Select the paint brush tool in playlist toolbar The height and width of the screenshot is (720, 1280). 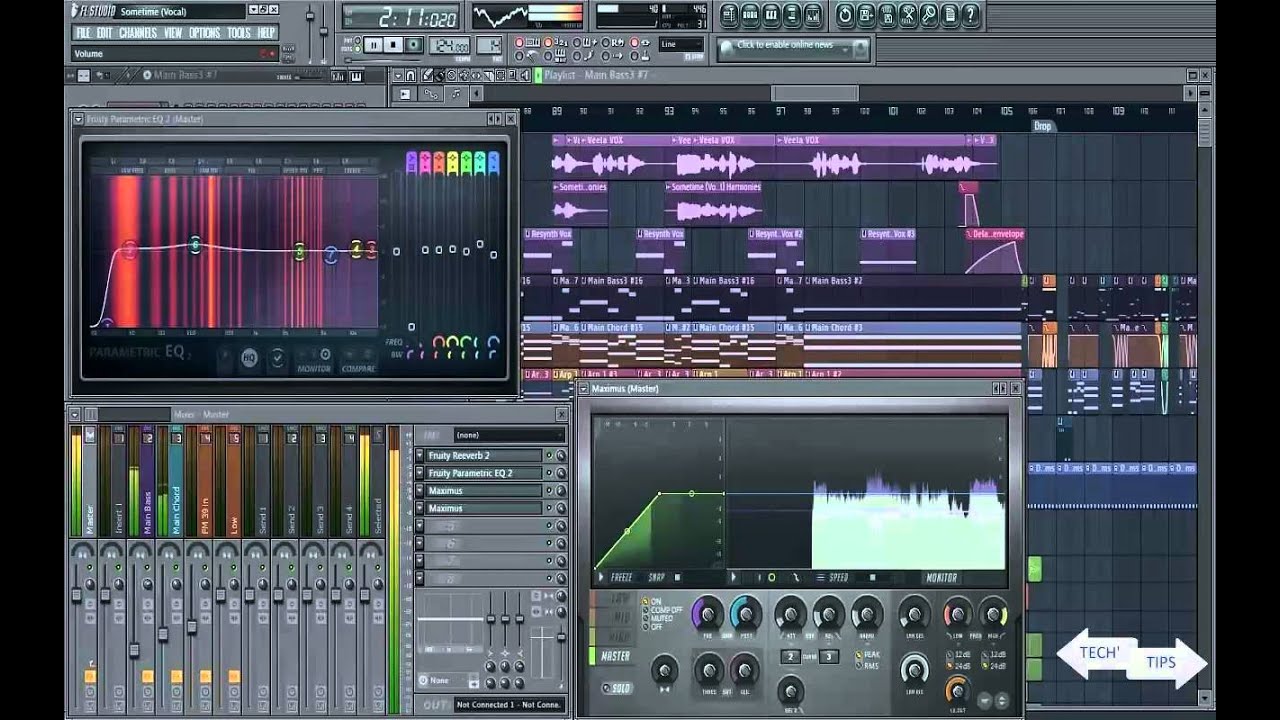[440, 75]
